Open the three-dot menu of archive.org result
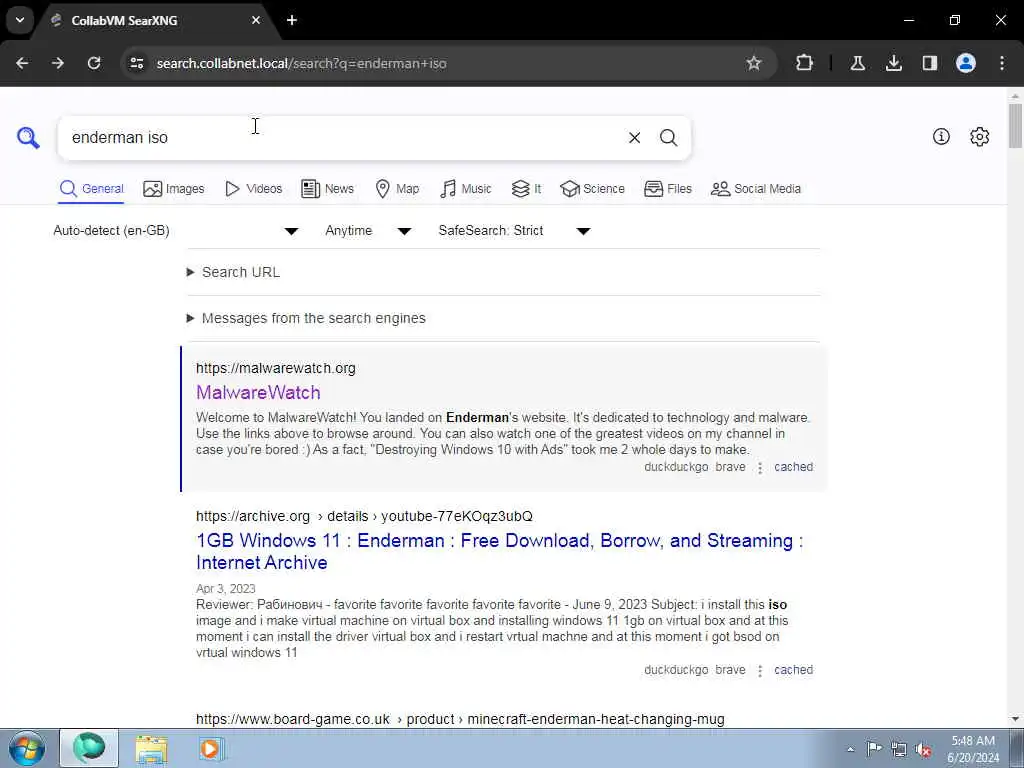This screenshot has height=768, width=1024. click(760, 671)
